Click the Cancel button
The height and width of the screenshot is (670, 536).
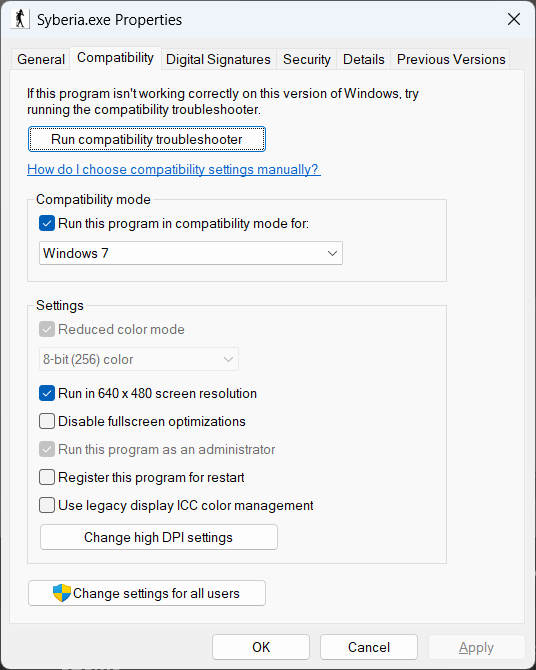coord(369,647)
